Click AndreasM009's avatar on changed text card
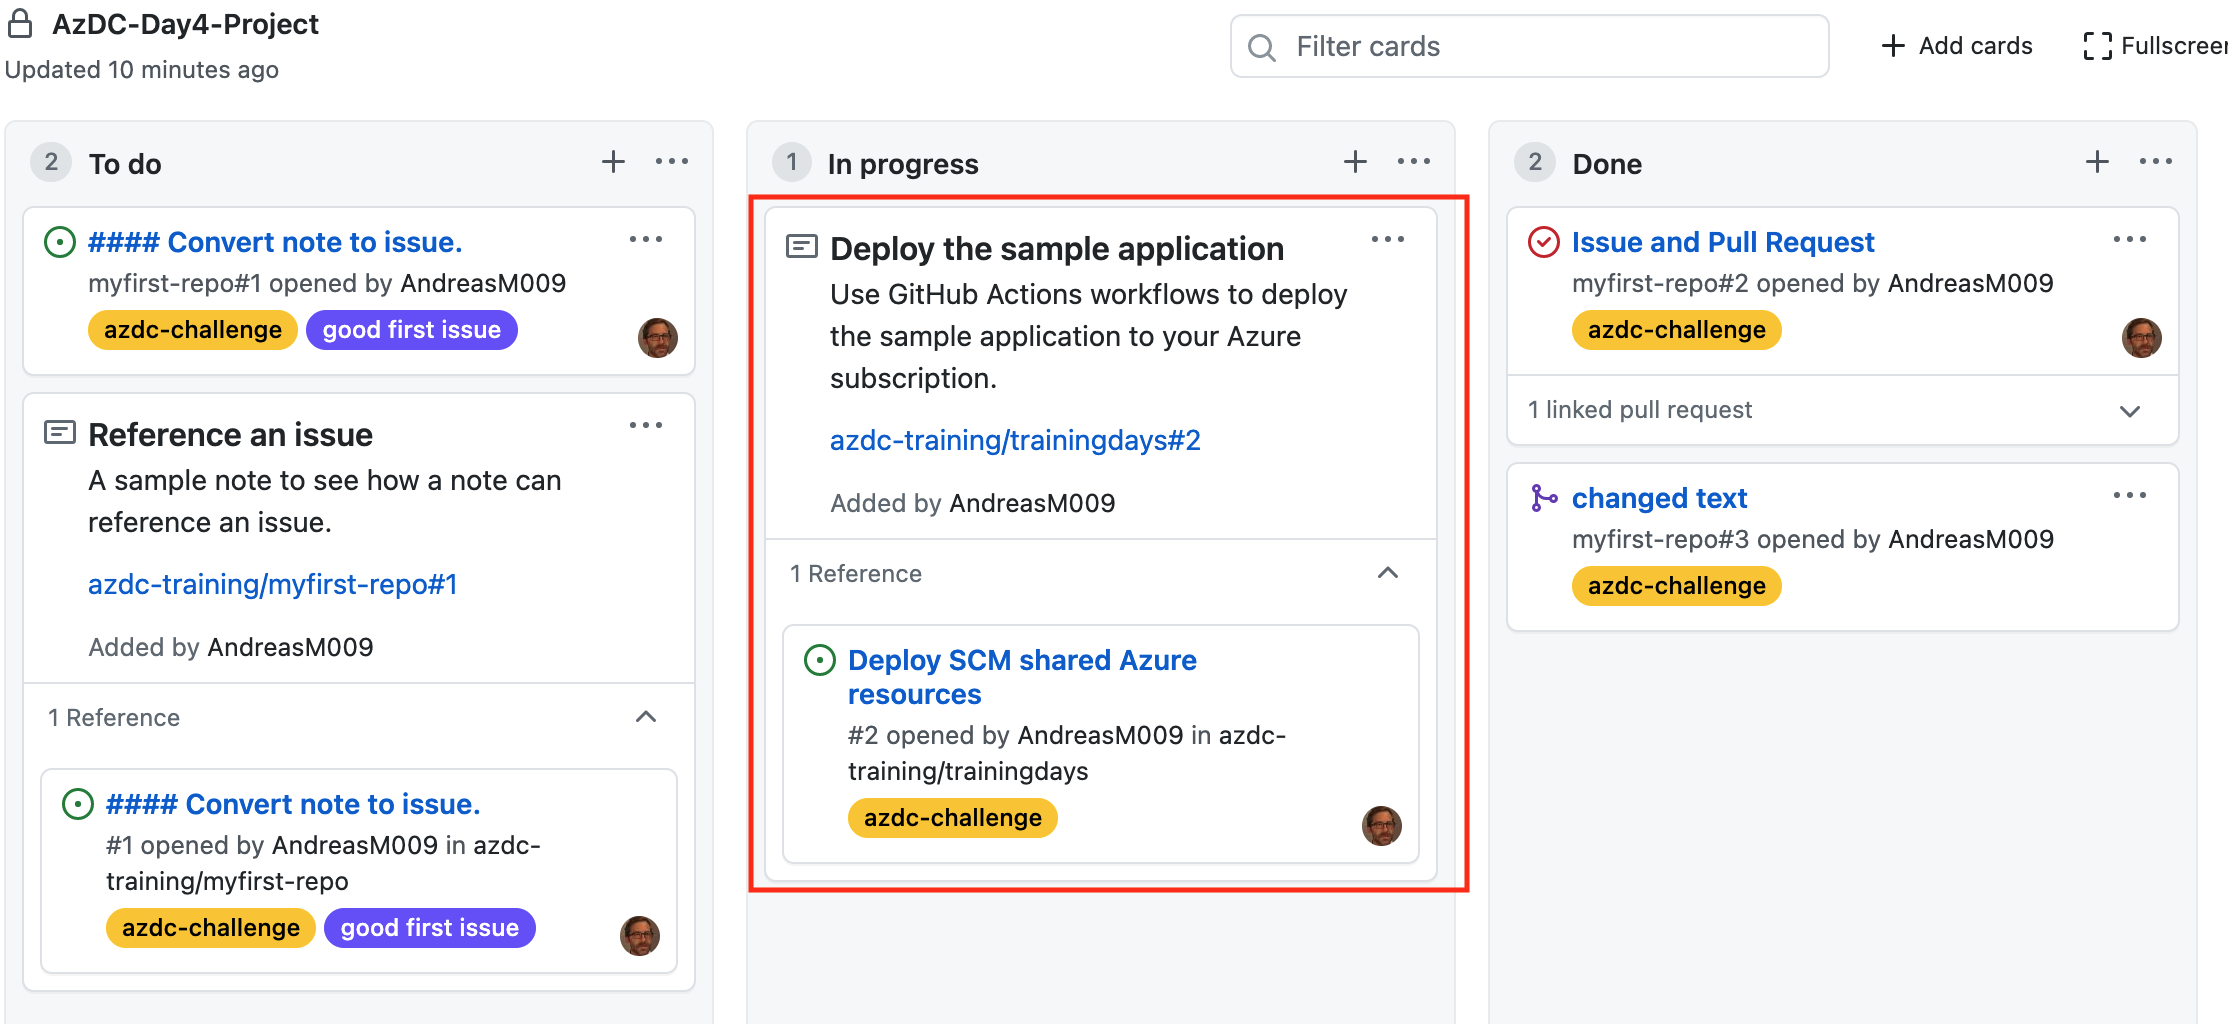The height and width of the screenshot is (1024, 2228). point(2142,593)
